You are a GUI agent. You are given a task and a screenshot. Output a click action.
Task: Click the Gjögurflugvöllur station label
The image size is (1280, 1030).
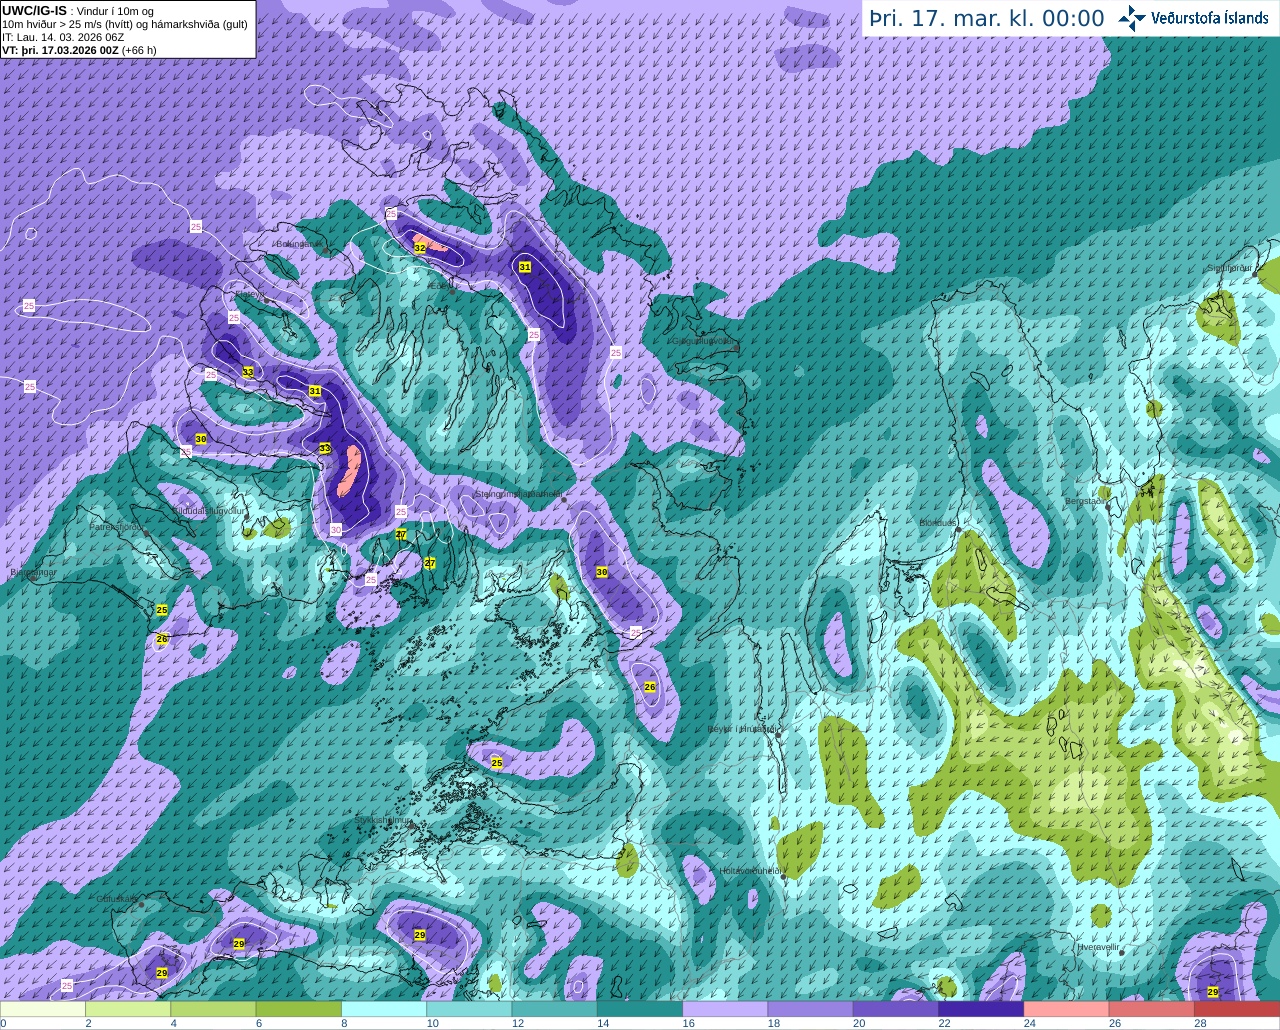pos(705,341)
